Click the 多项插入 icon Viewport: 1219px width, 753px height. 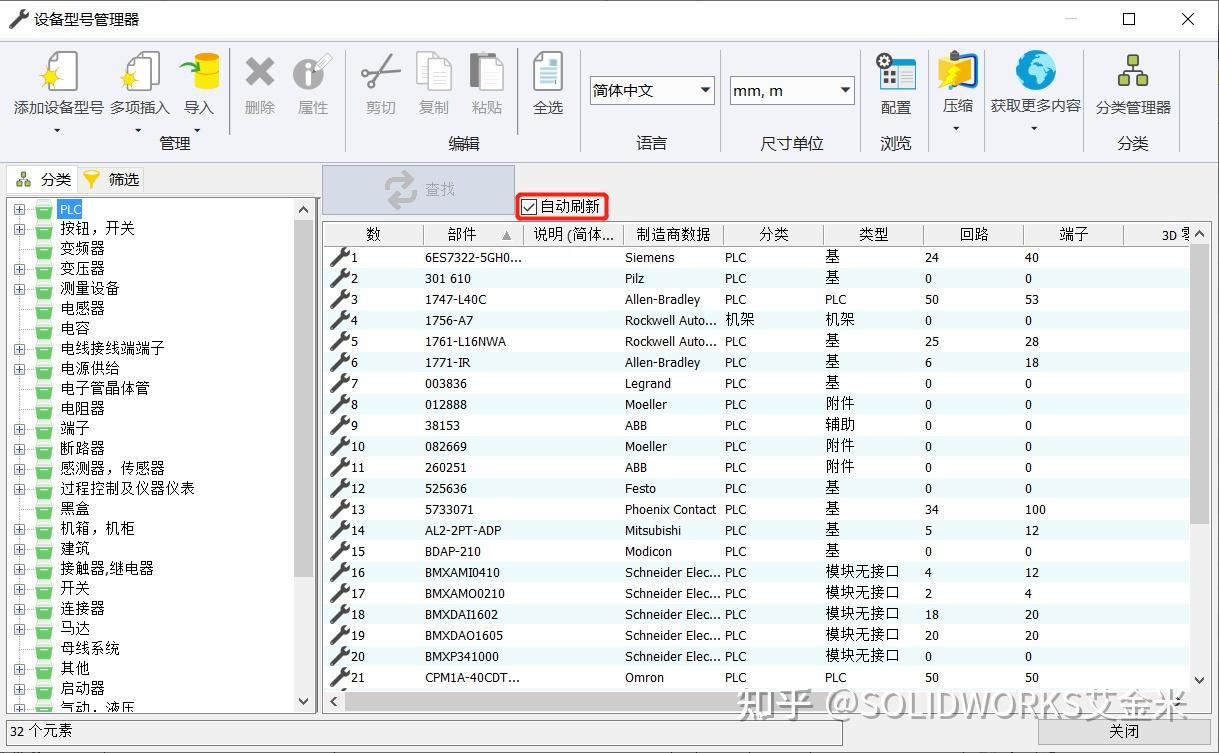(x=140, y=73)
